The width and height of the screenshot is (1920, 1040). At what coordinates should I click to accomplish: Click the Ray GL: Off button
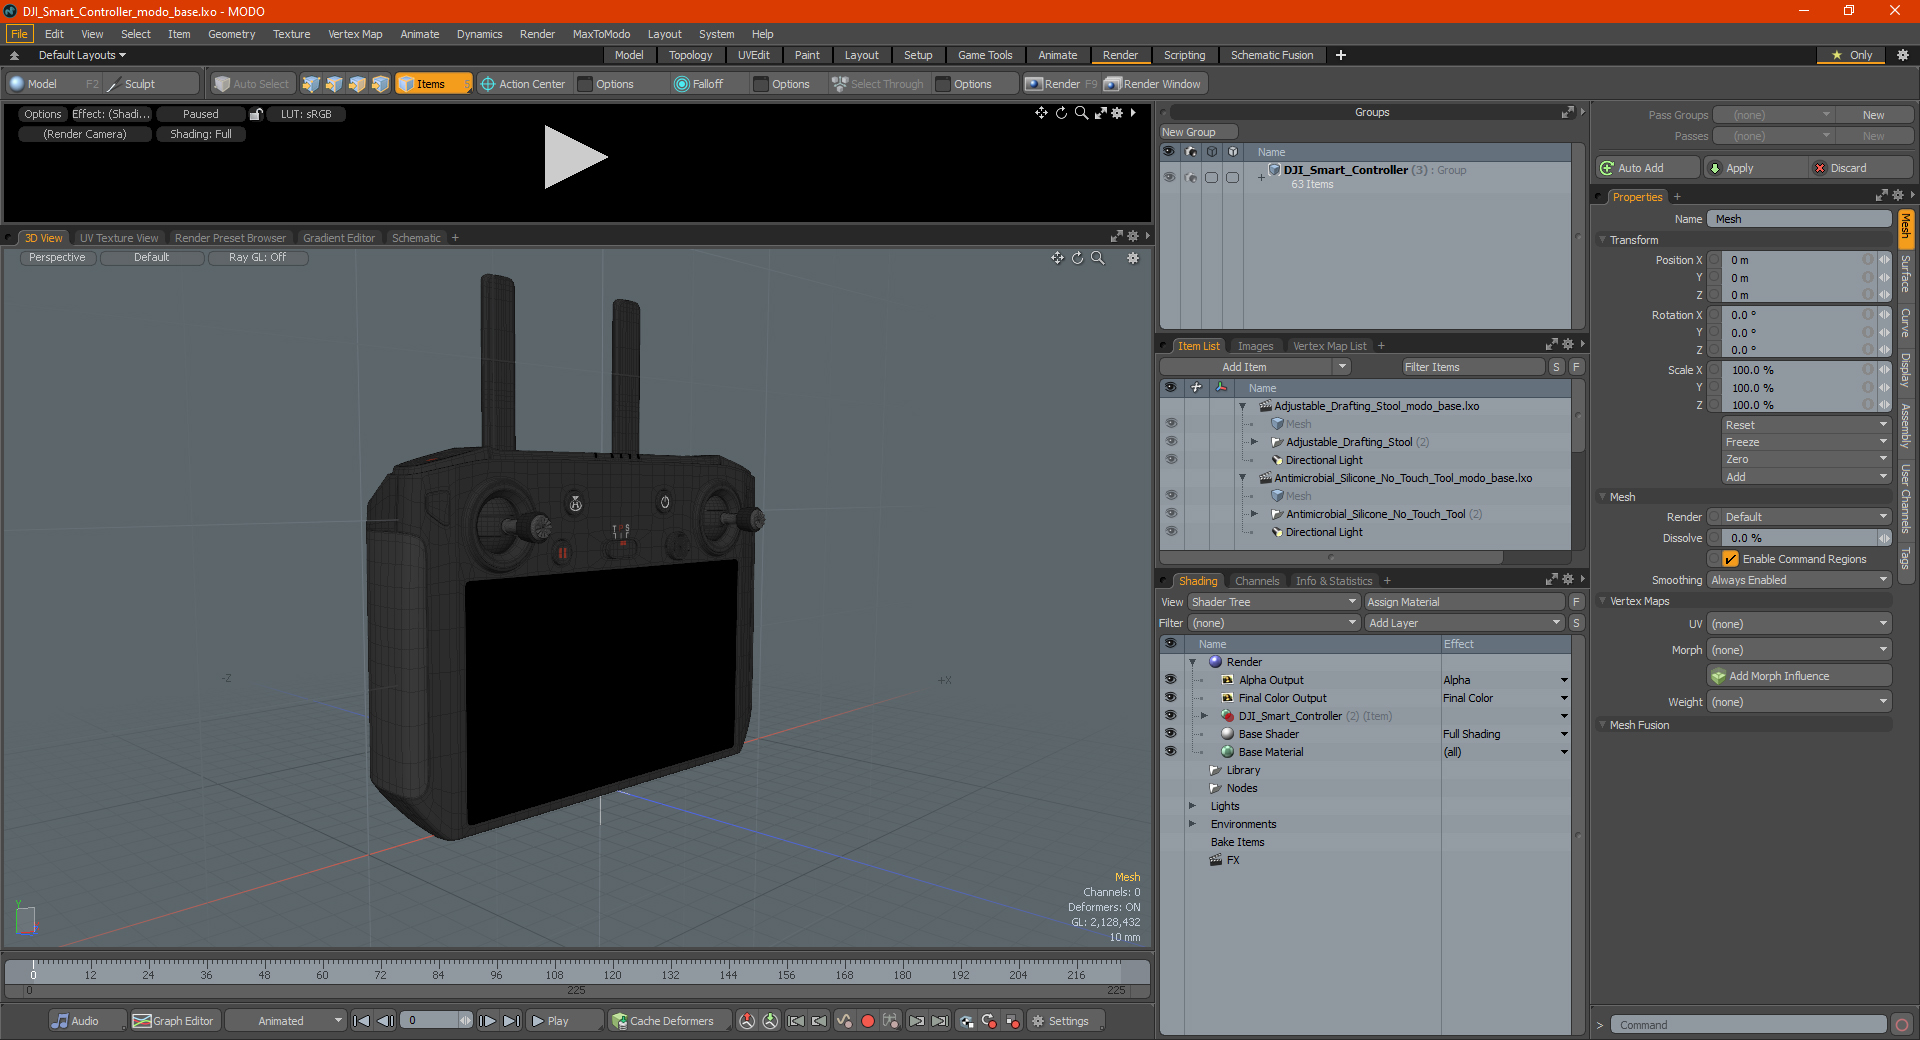[x=257, y=257]
